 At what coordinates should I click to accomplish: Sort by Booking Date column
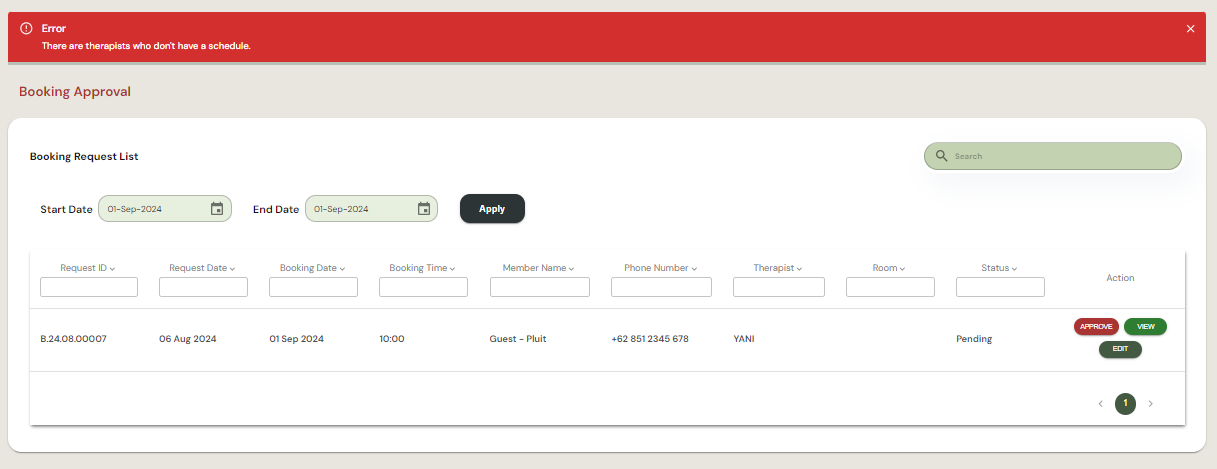tap(313, 268)
